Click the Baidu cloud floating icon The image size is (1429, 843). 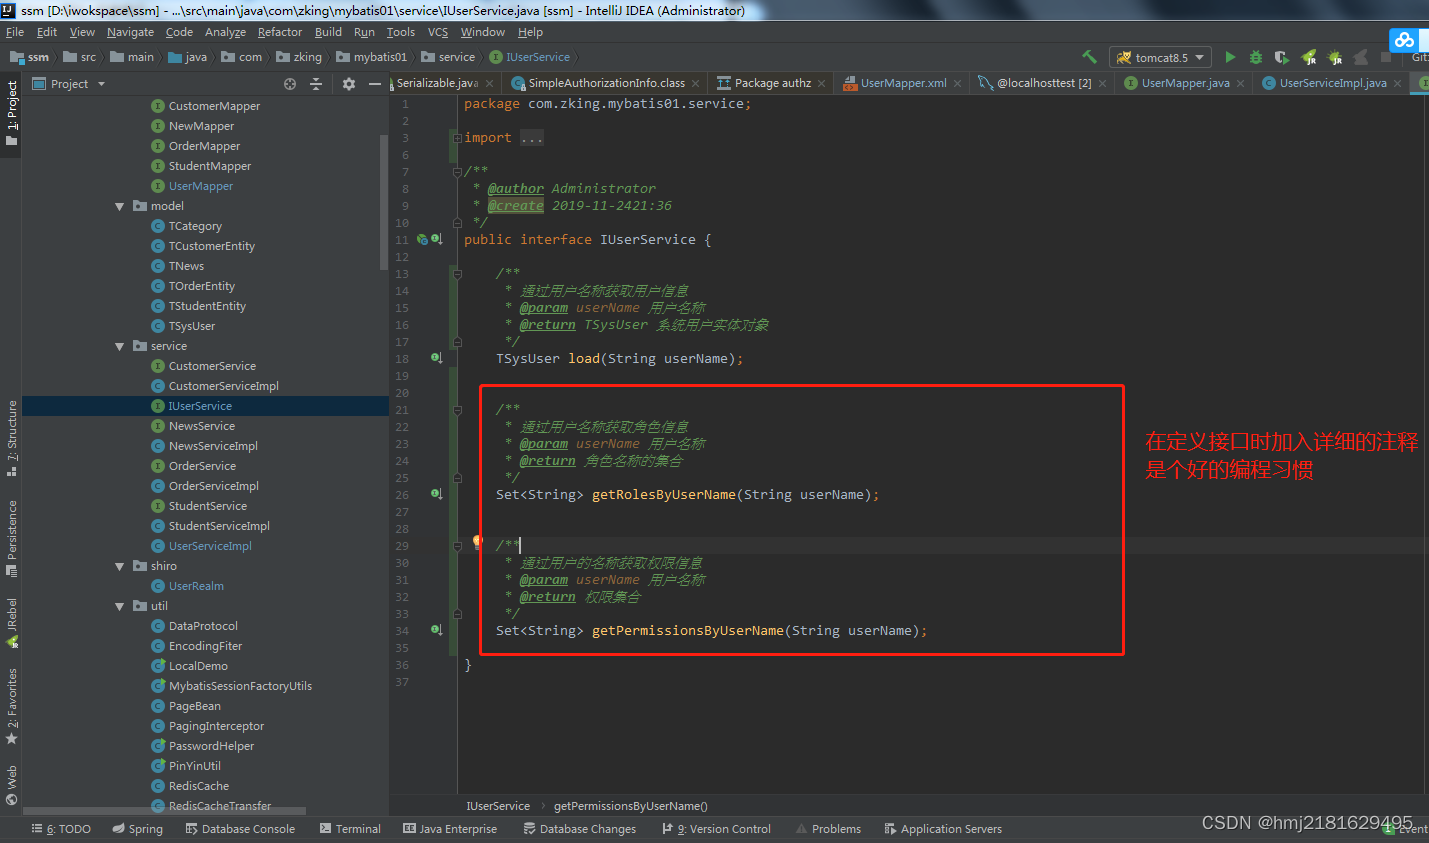coord(1405,40)
